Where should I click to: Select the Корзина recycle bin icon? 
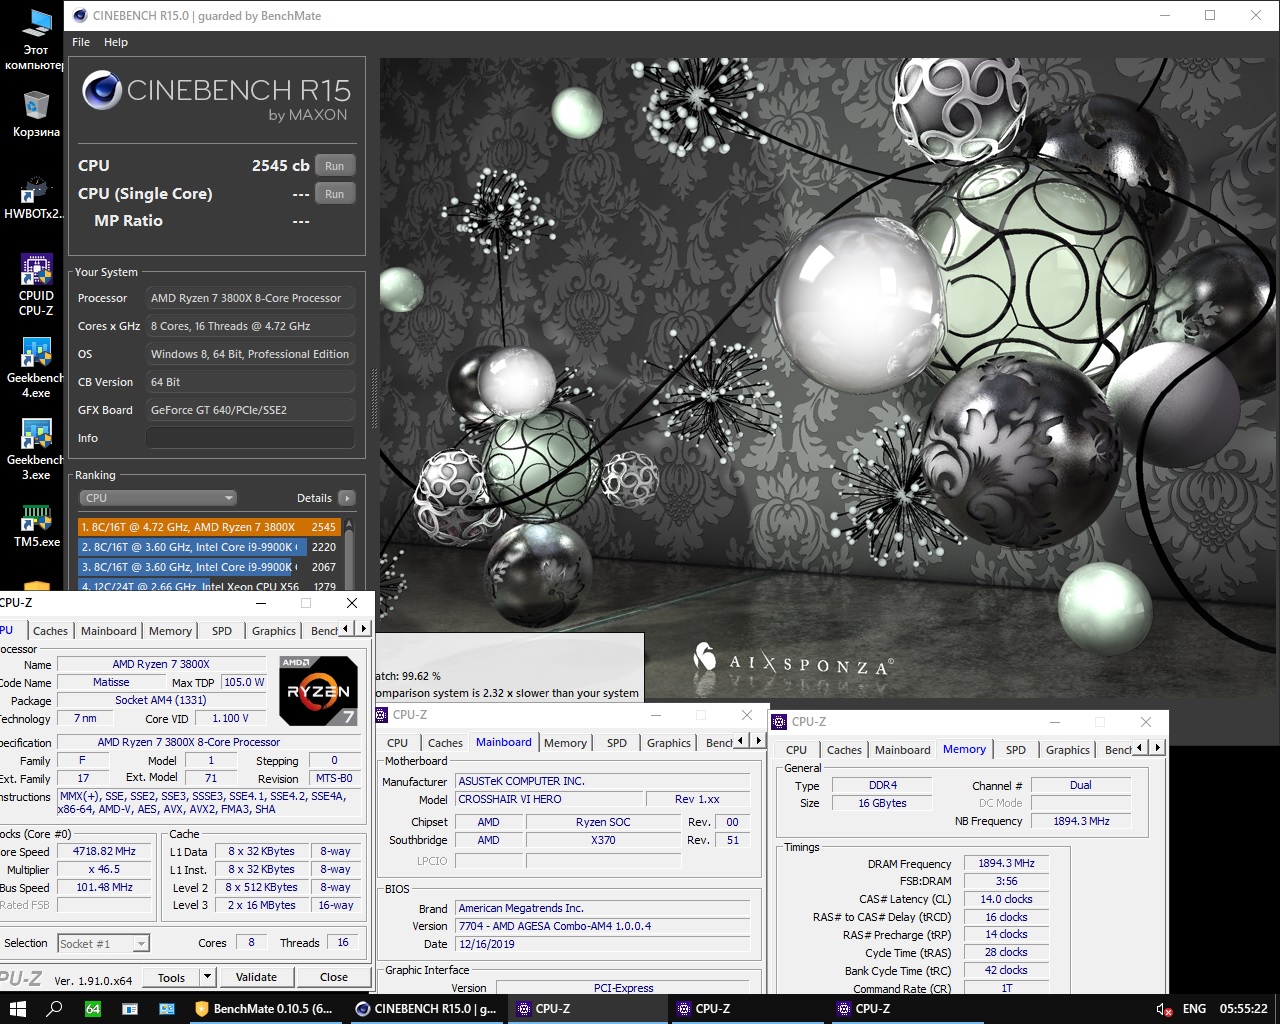pyautogui.click(x=36, y=114)
